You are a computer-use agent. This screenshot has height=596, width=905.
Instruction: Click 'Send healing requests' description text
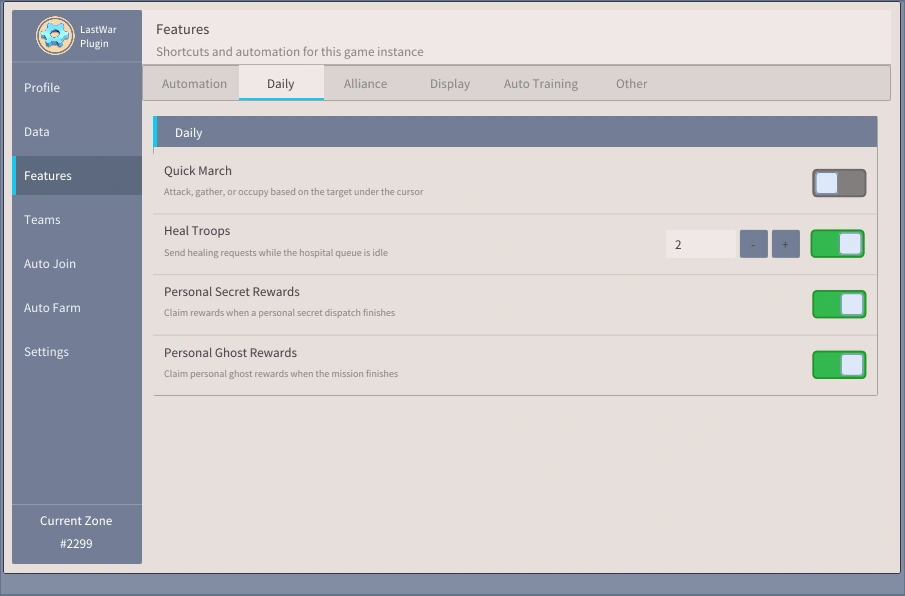tap(276, 252)
